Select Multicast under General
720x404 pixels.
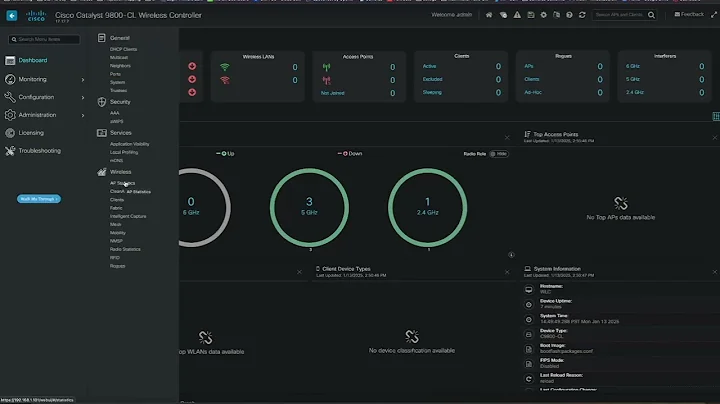click(x=119, y=57)
